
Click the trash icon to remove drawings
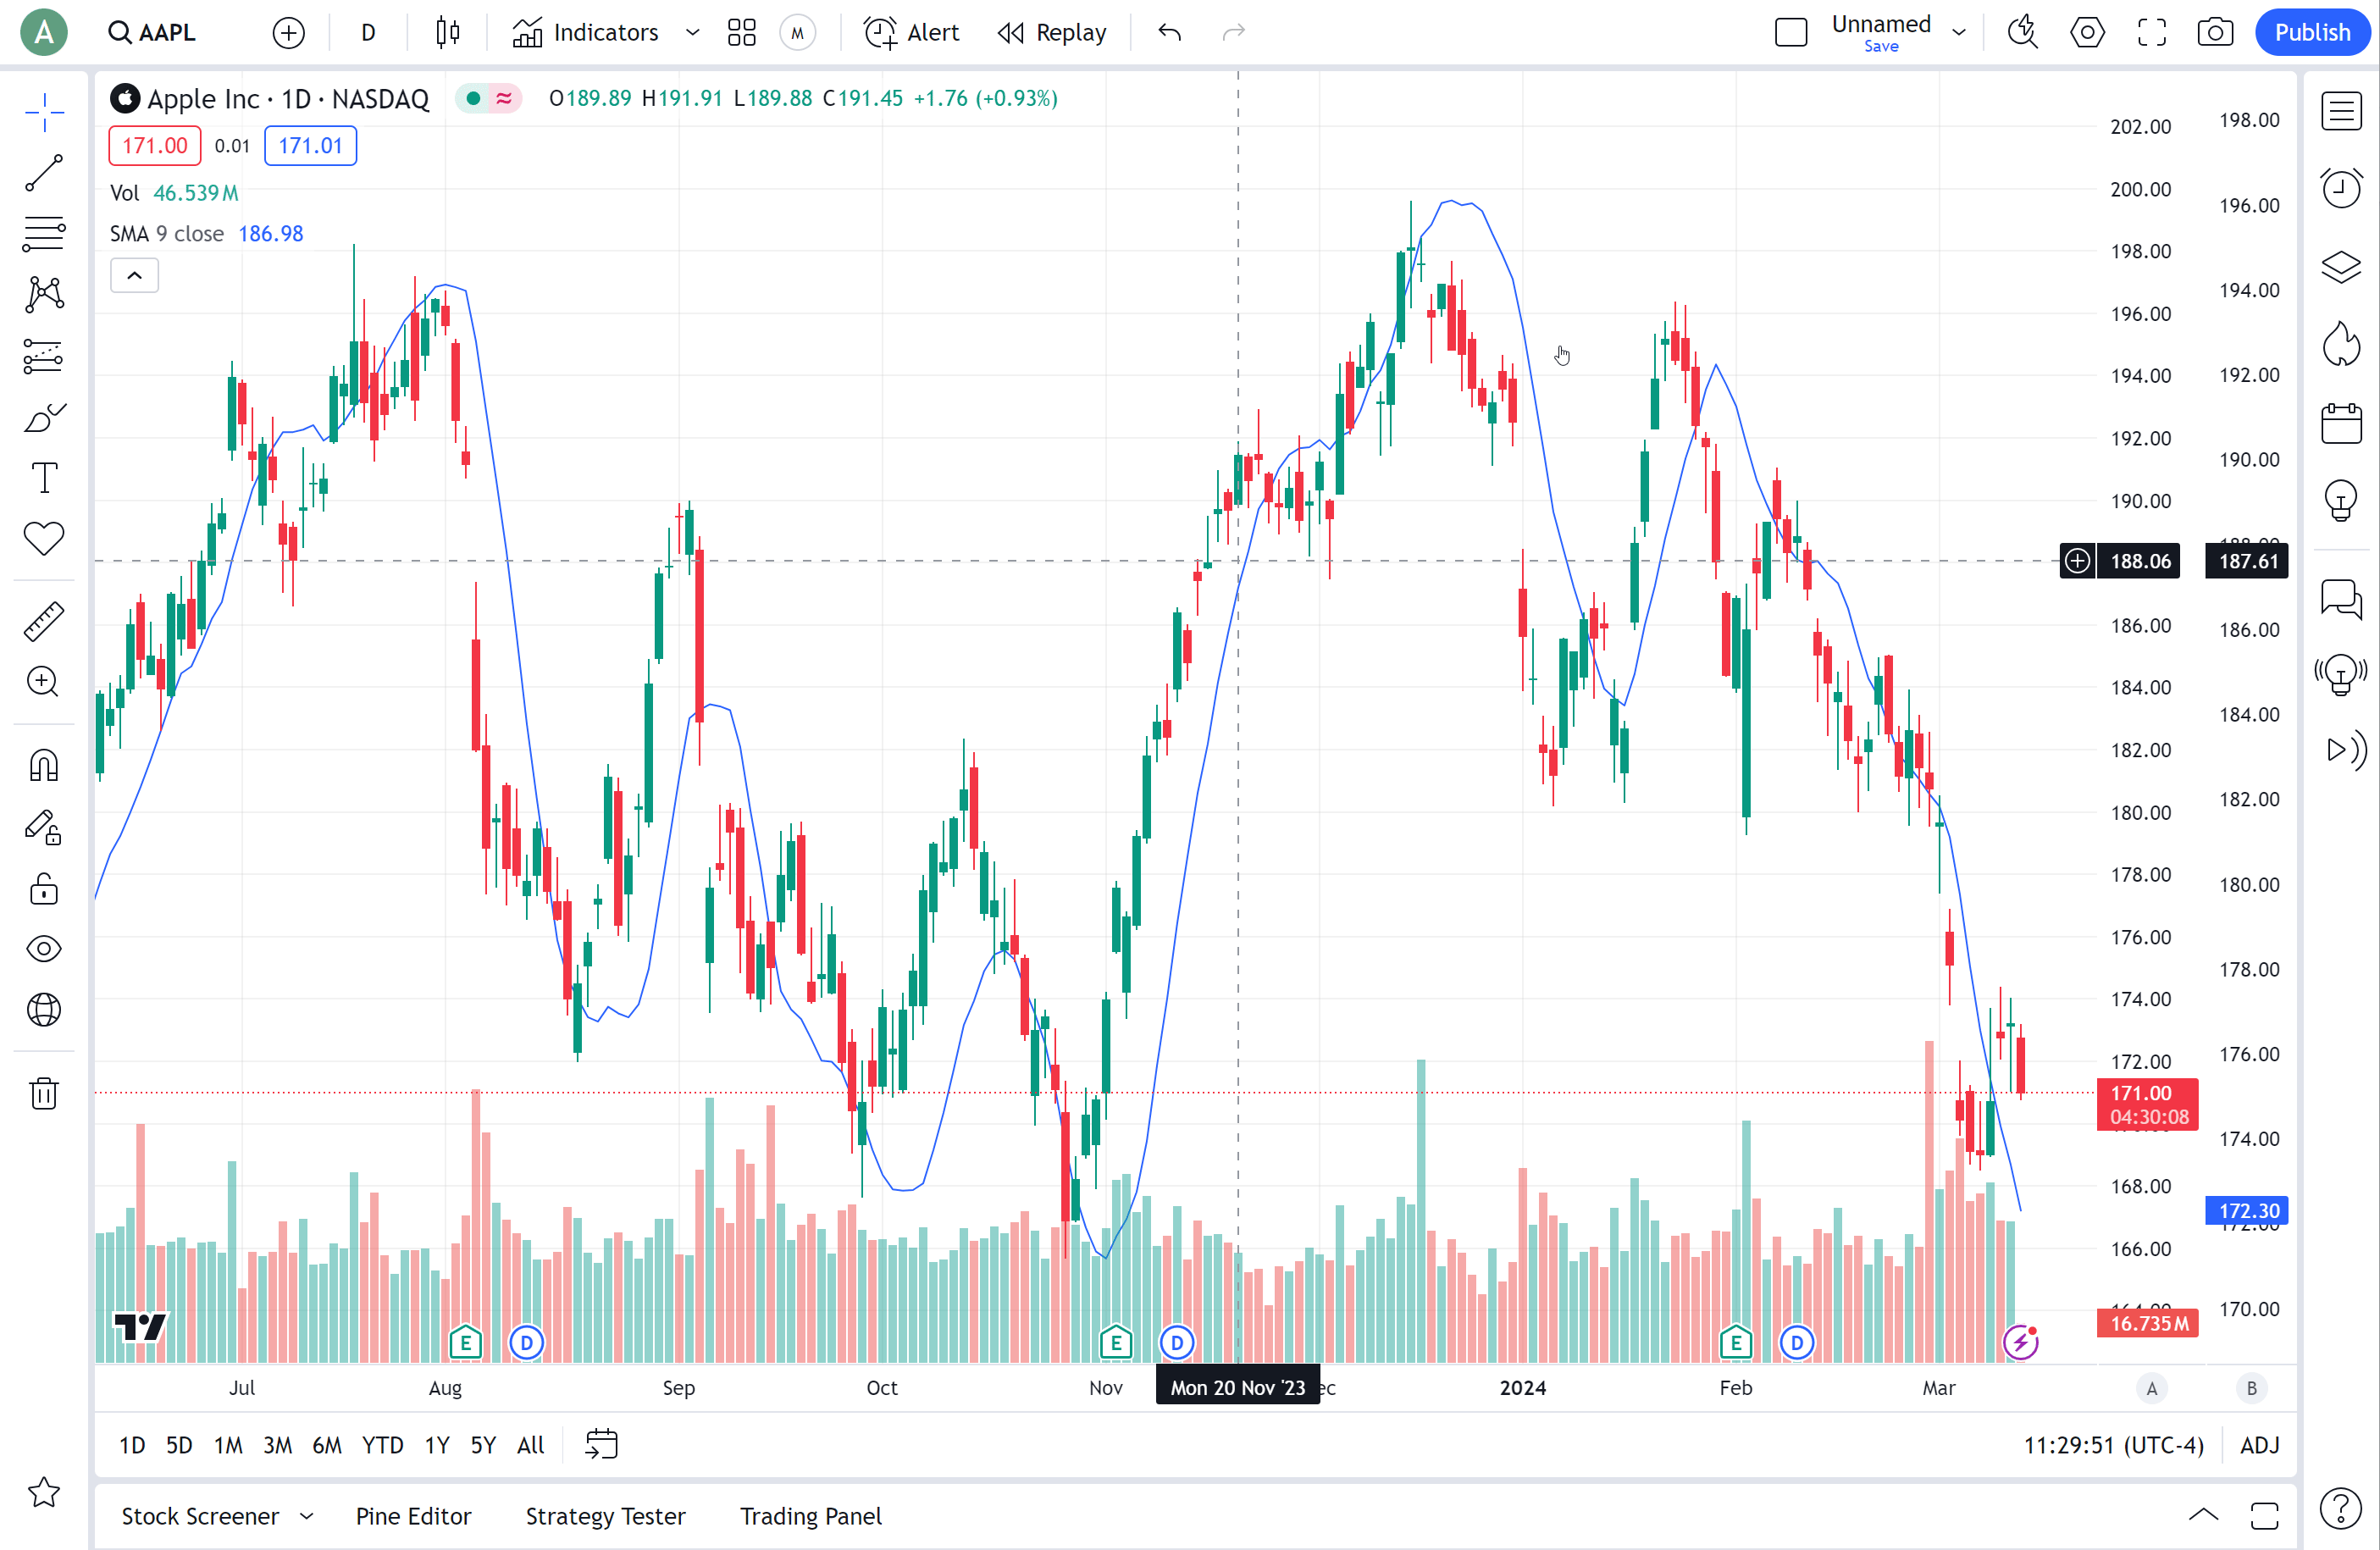pos(44,1093)
